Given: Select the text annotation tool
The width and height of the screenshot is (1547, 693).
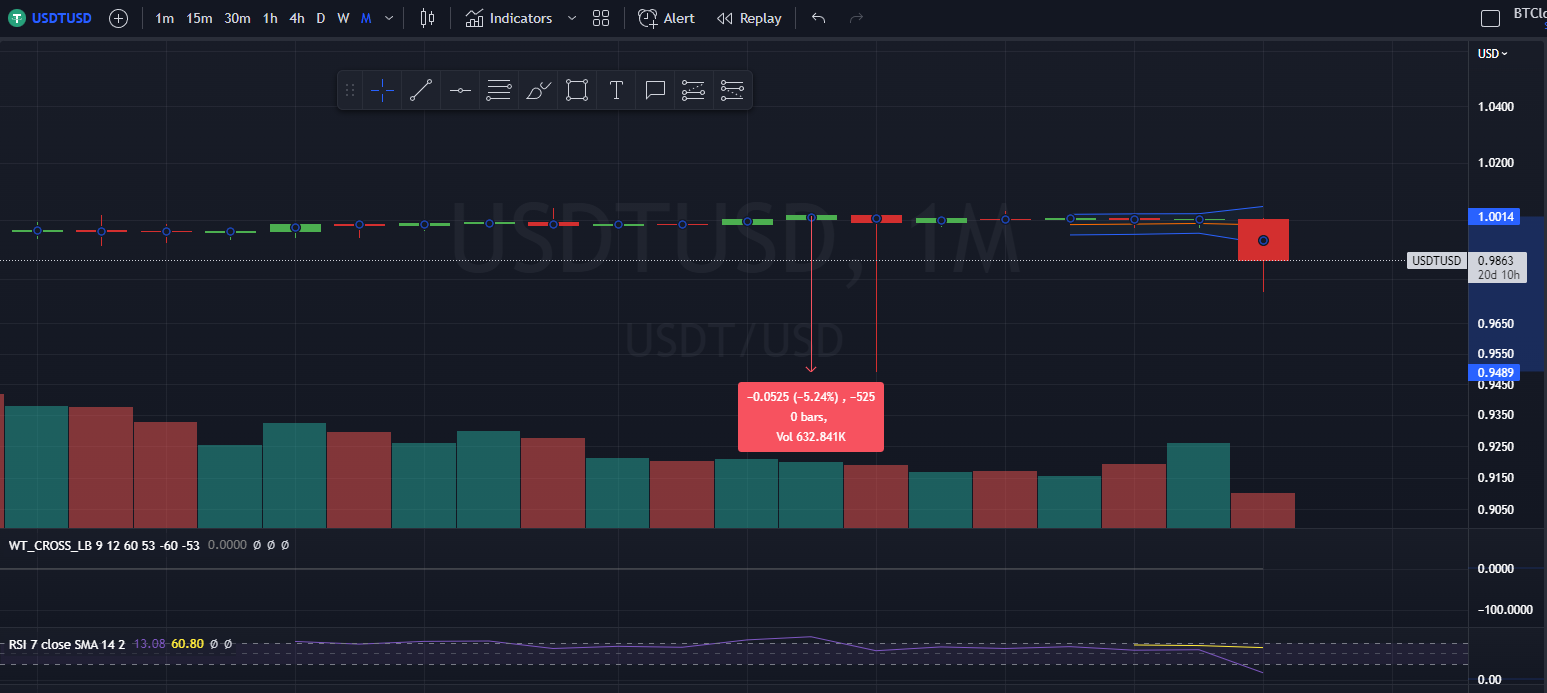Looking at the screenshot, I should click(616, 90).
